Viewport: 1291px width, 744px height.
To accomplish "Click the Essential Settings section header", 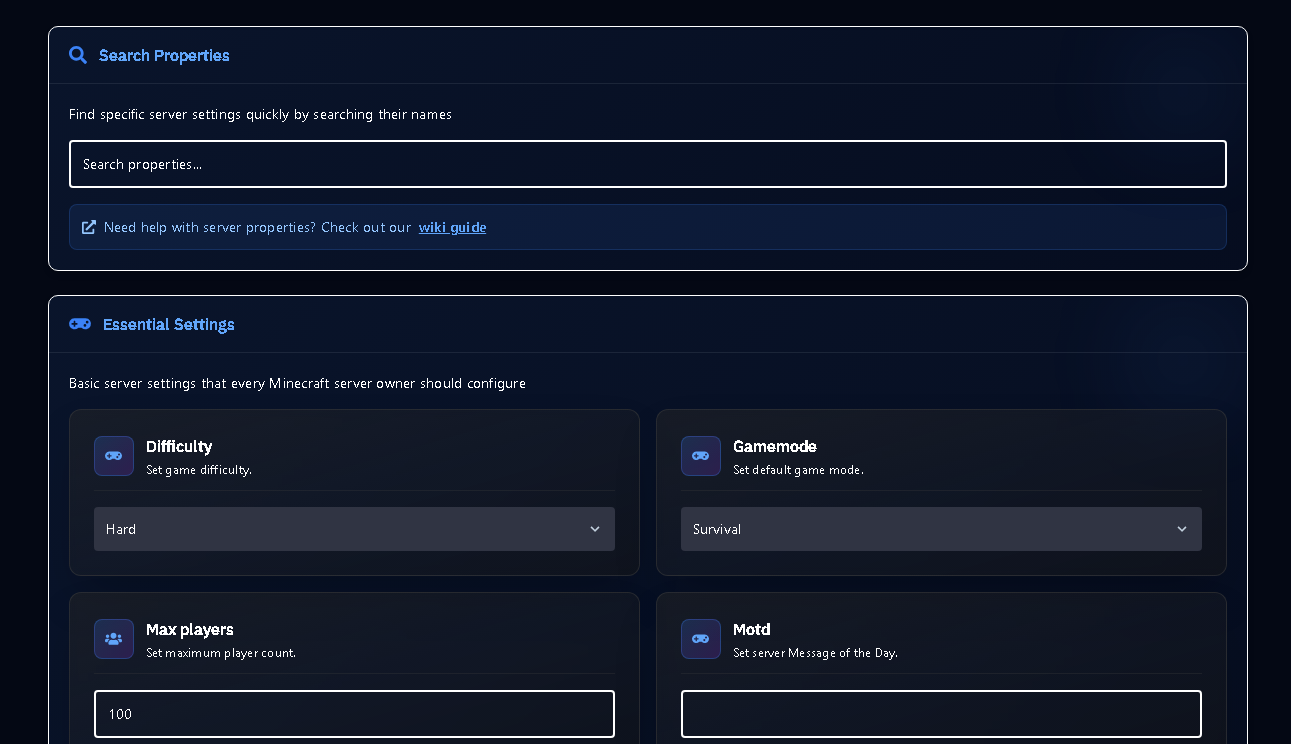I will pyautogui.click(x=168, y=324).
